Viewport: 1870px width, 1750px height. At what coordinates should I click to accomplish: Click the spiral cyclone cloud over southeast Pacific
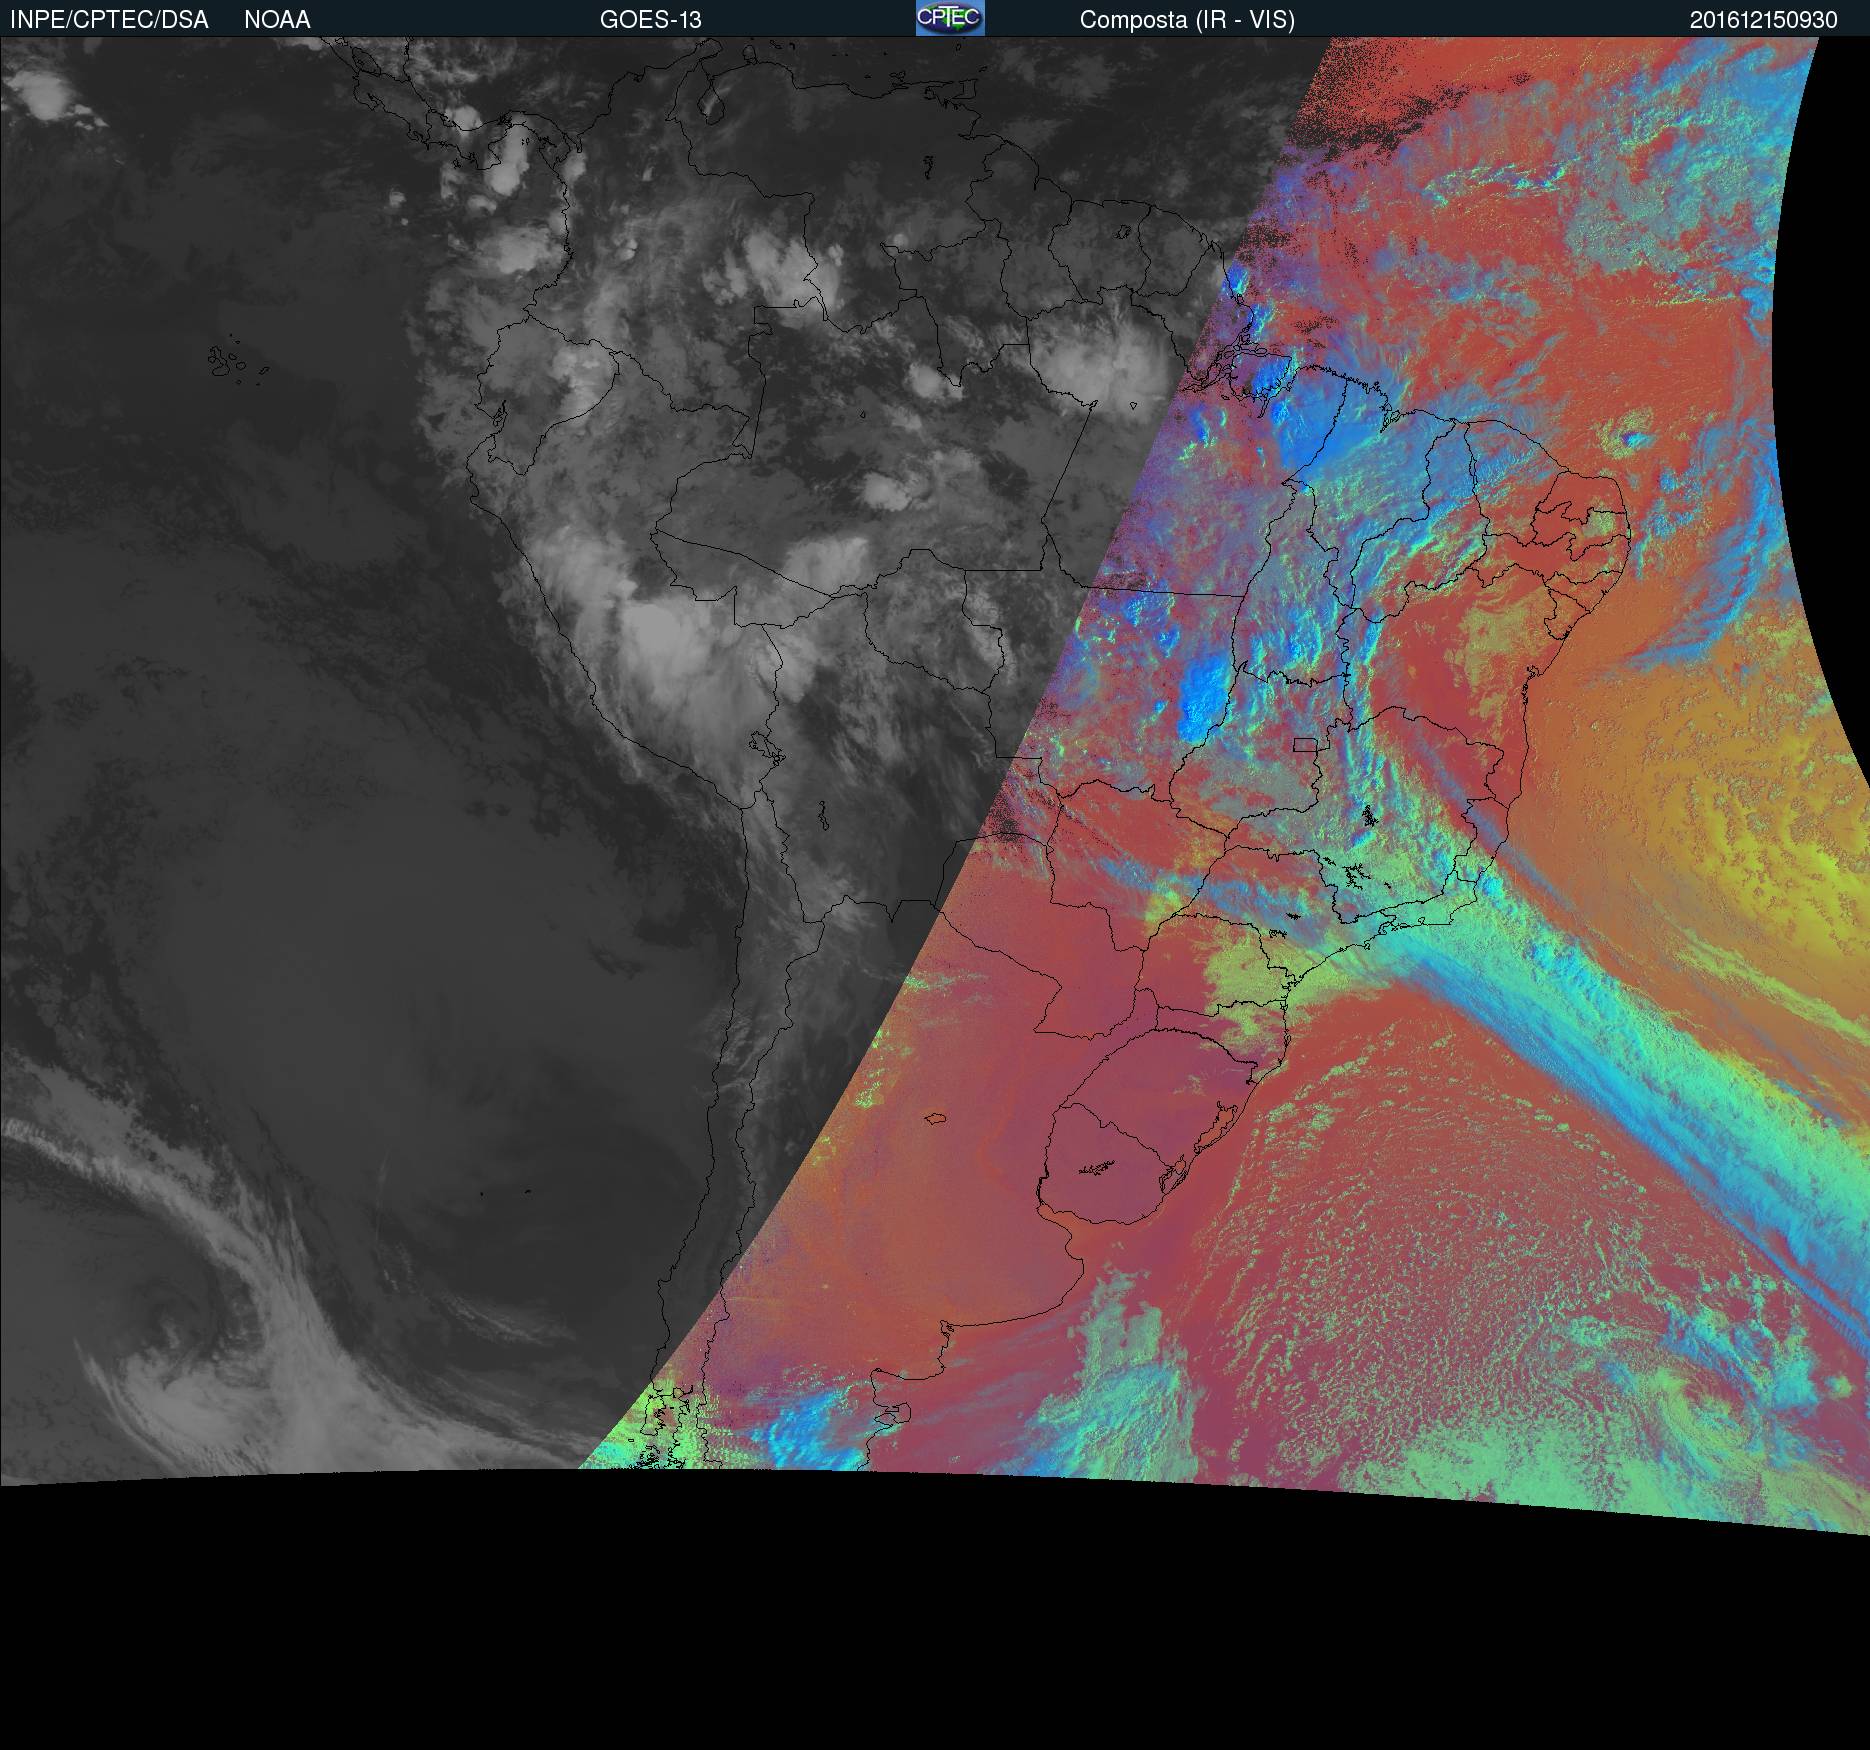coord(190,1310)
